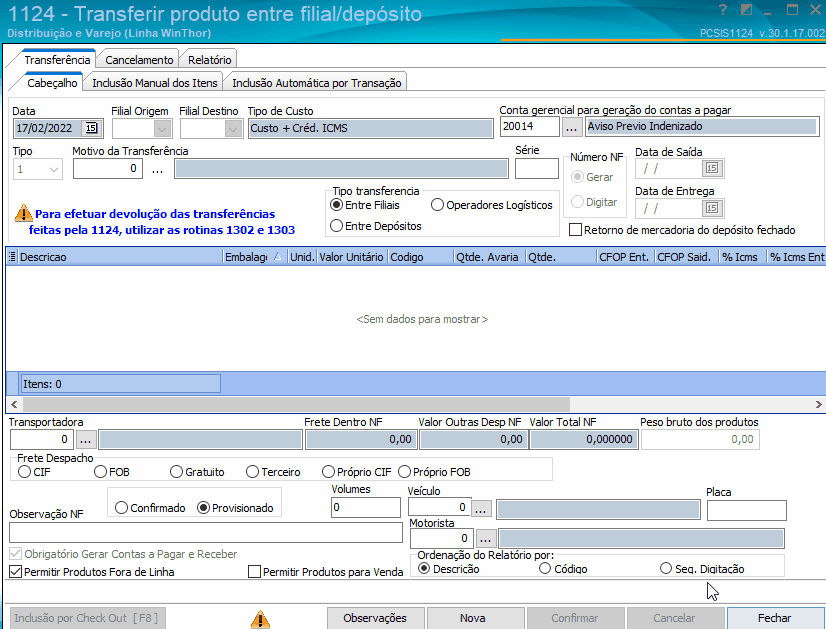The height and width of the screenshot is (629, 826).
Task: Uncheck Permitir Produtos Fora de Linha
Action: click(x=92, y=572)
